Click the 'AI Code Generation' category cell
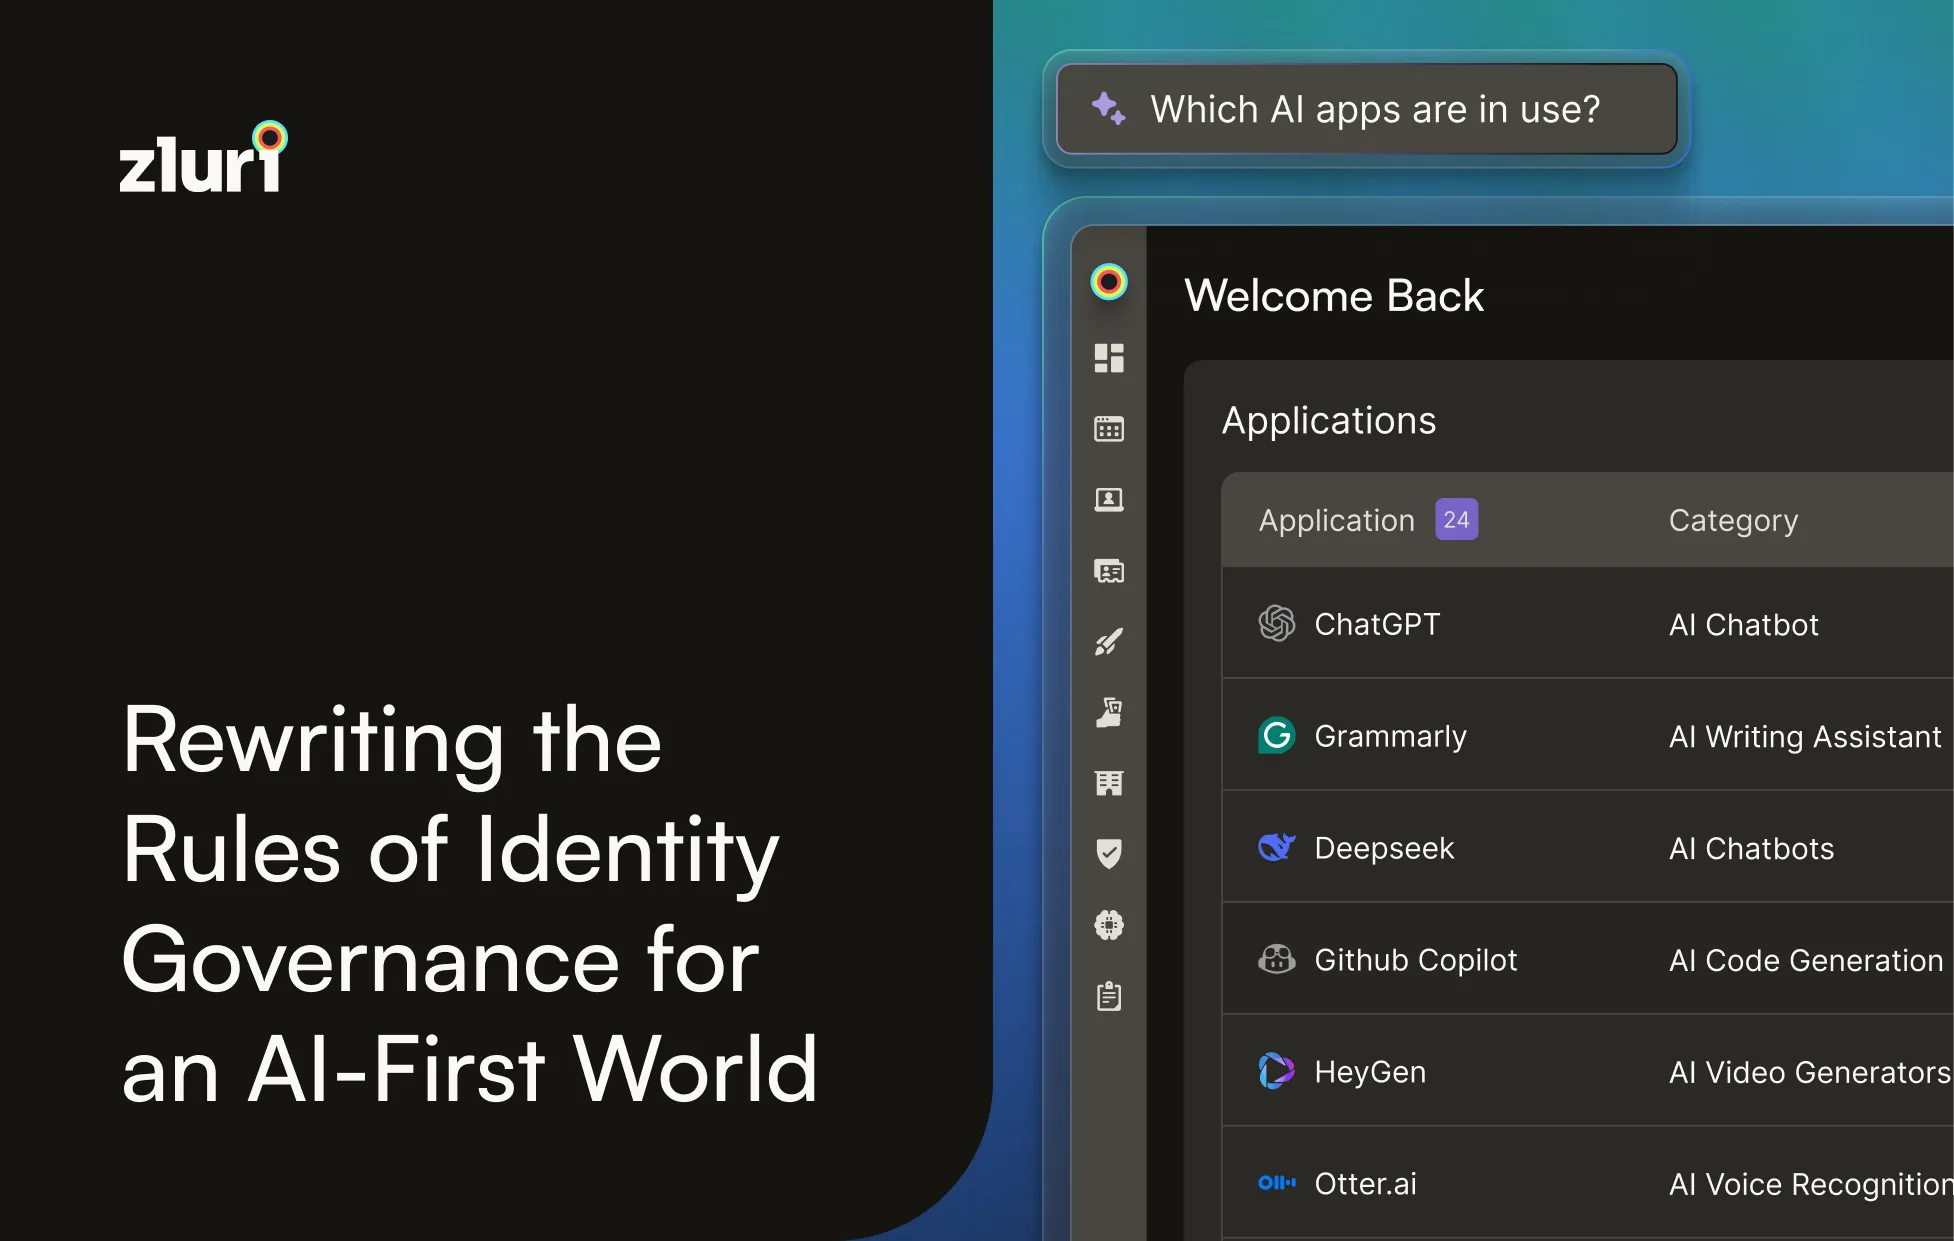Image resolution: width=1954 pixels, height=1241 pixels. click(1806, 961)
